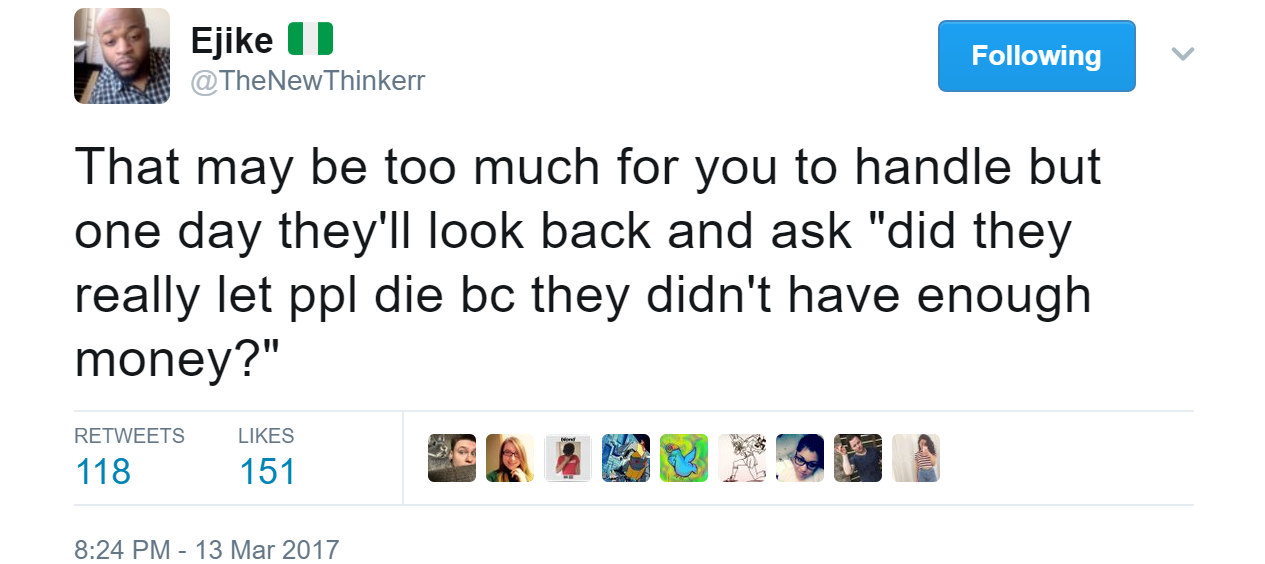Click the Ejike display name
This screenshot has width=1265, height=564.
[x=232, y=40]
